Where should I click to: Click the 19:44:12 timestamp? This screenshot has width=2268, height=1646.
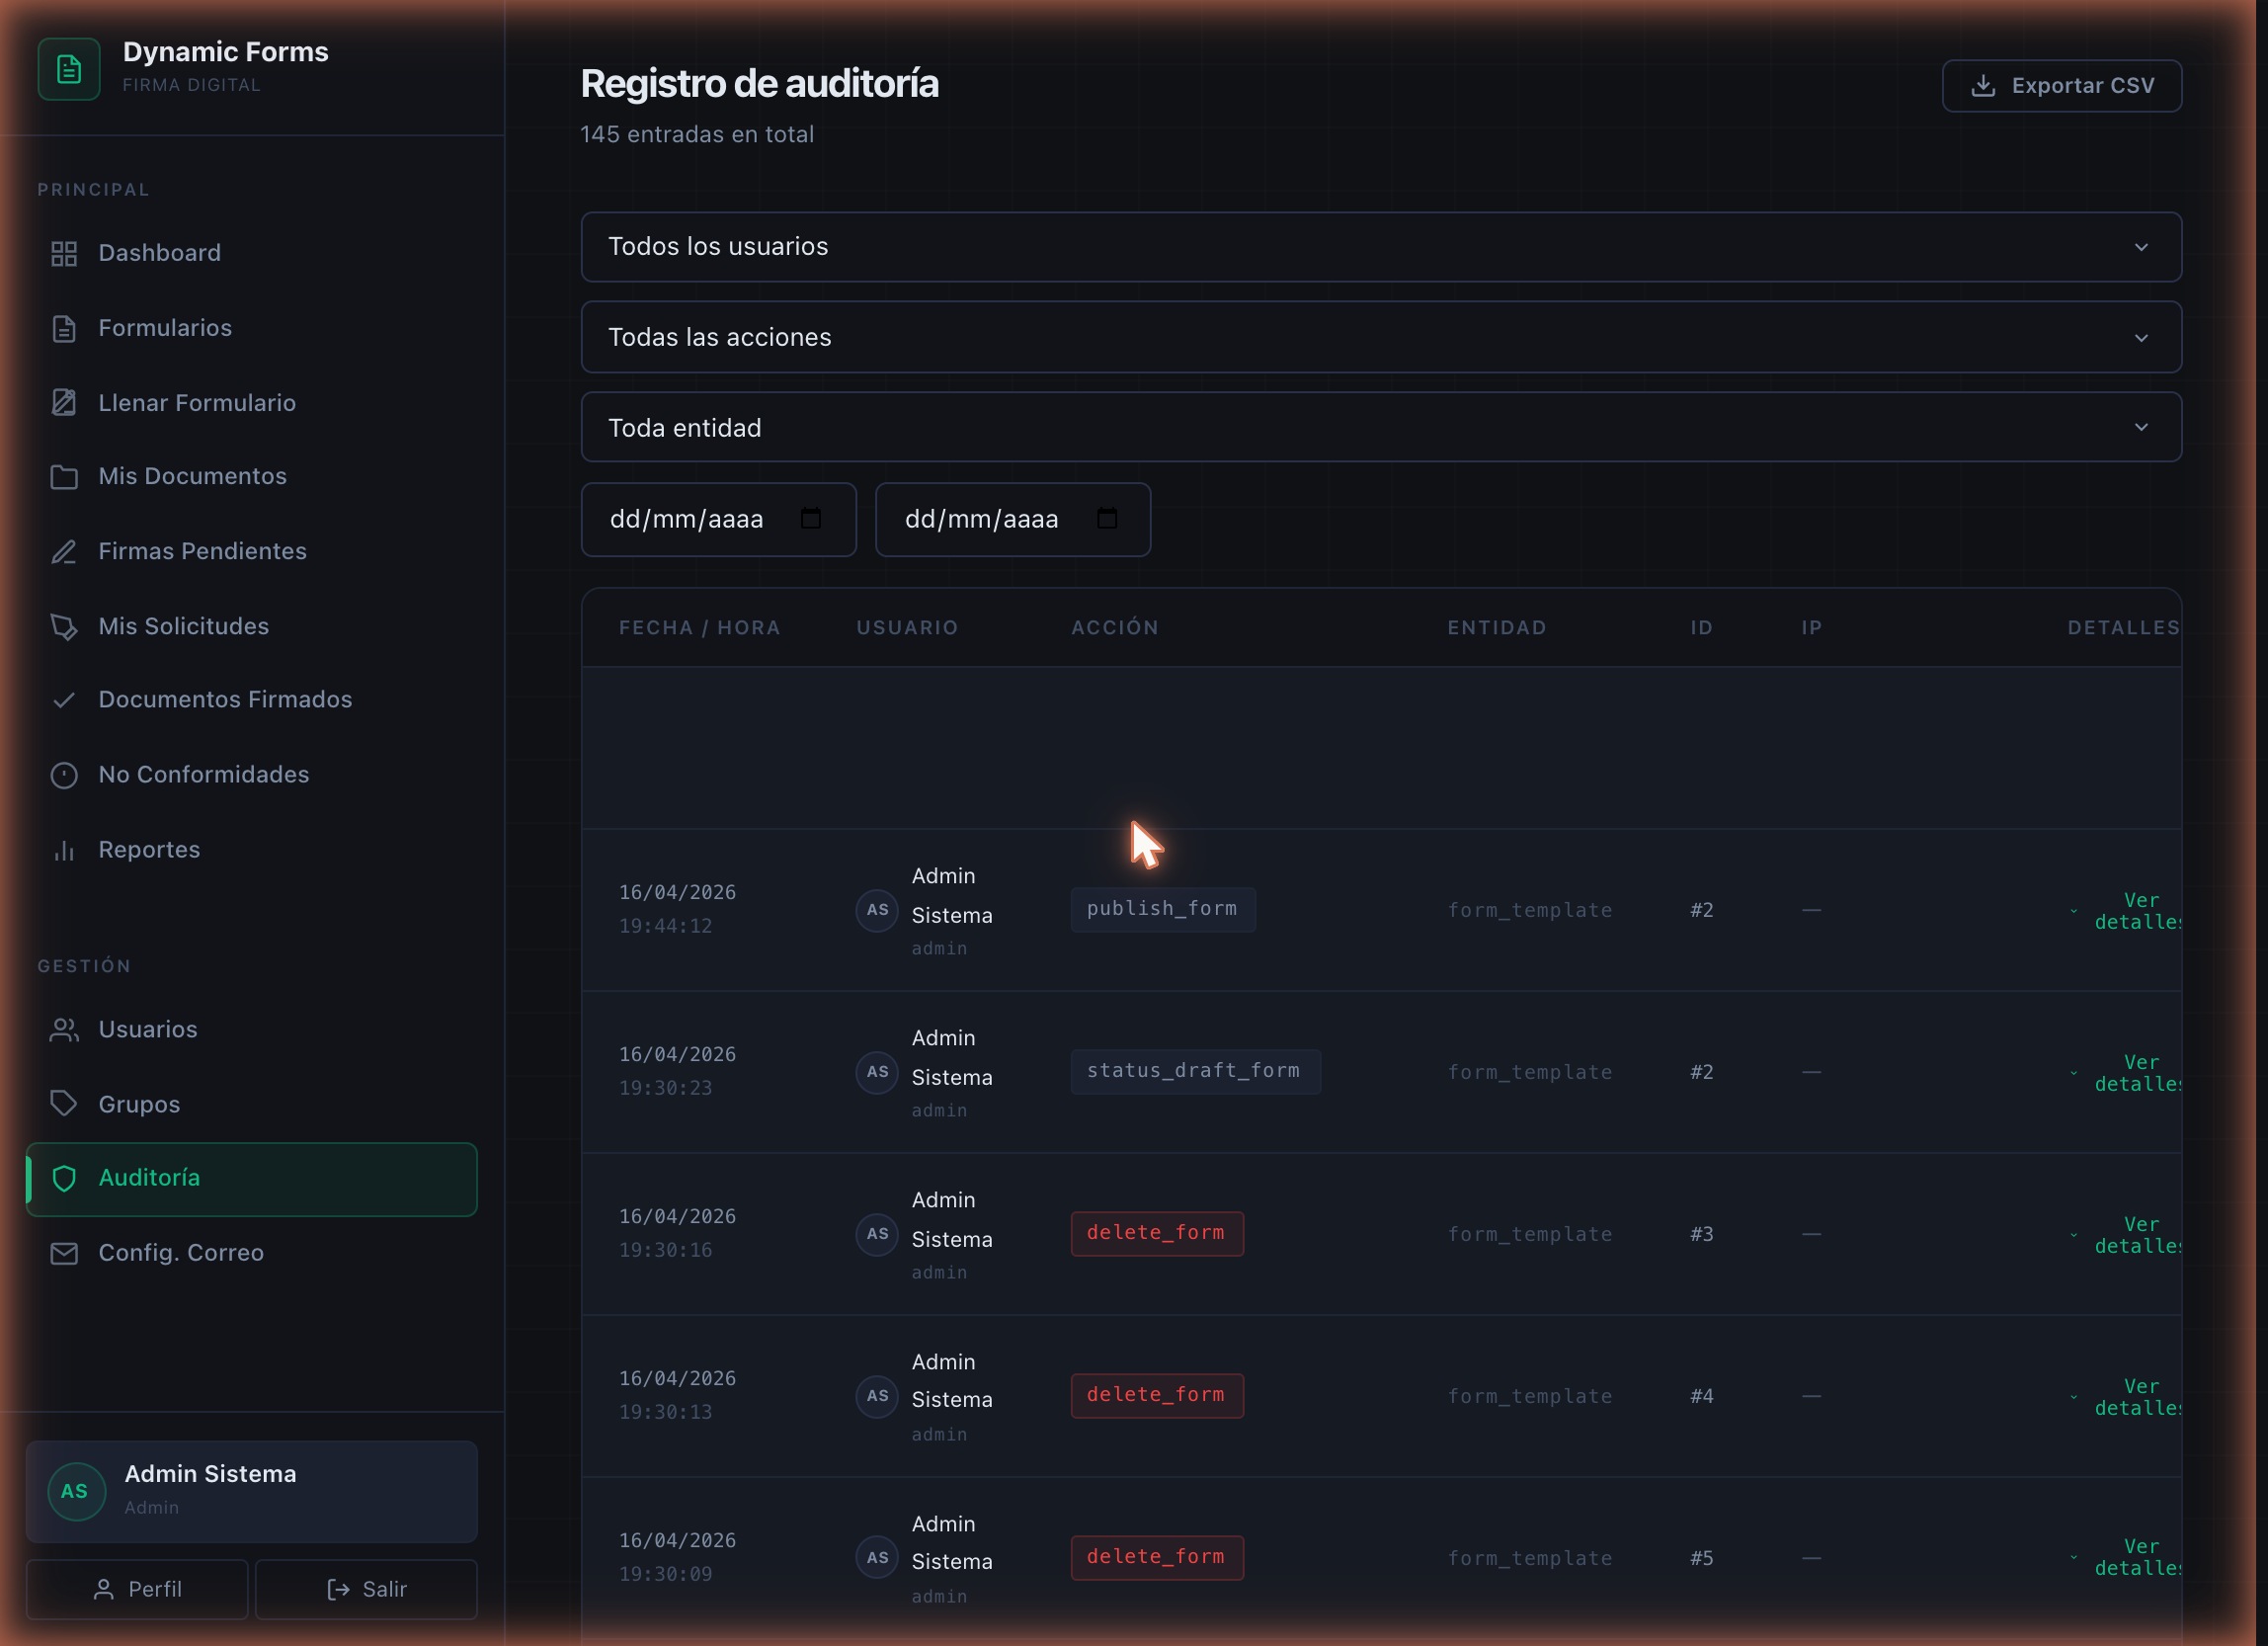[x=666, y=926]
